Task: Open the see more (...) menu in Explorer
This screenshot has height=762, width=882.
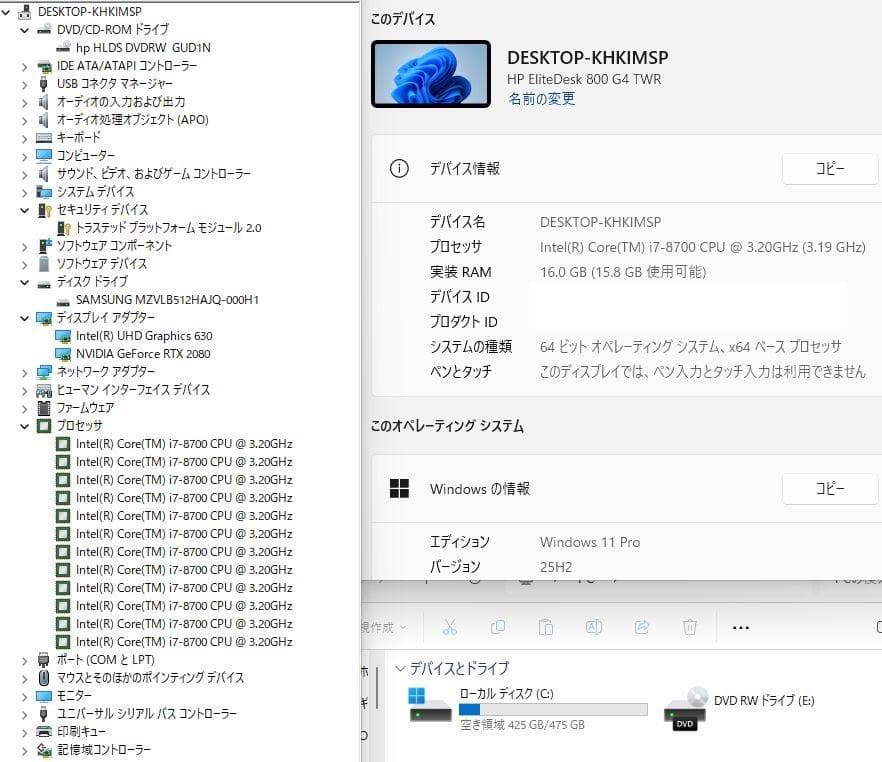Action: click(x=741, y=627)
